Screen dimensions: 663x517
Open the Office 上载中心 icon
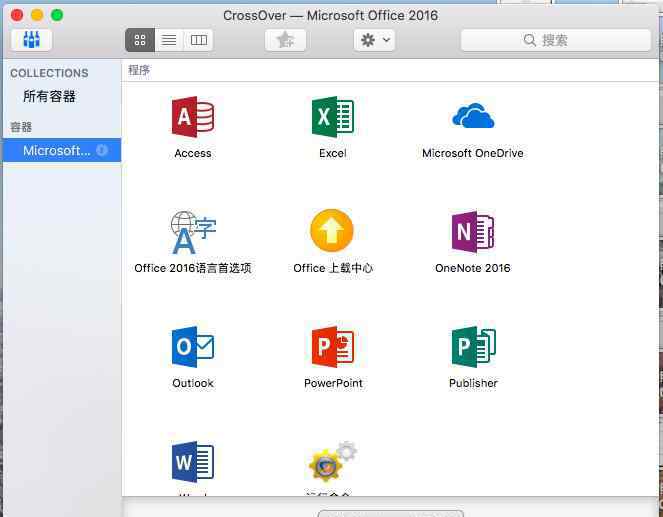[332, 231]
